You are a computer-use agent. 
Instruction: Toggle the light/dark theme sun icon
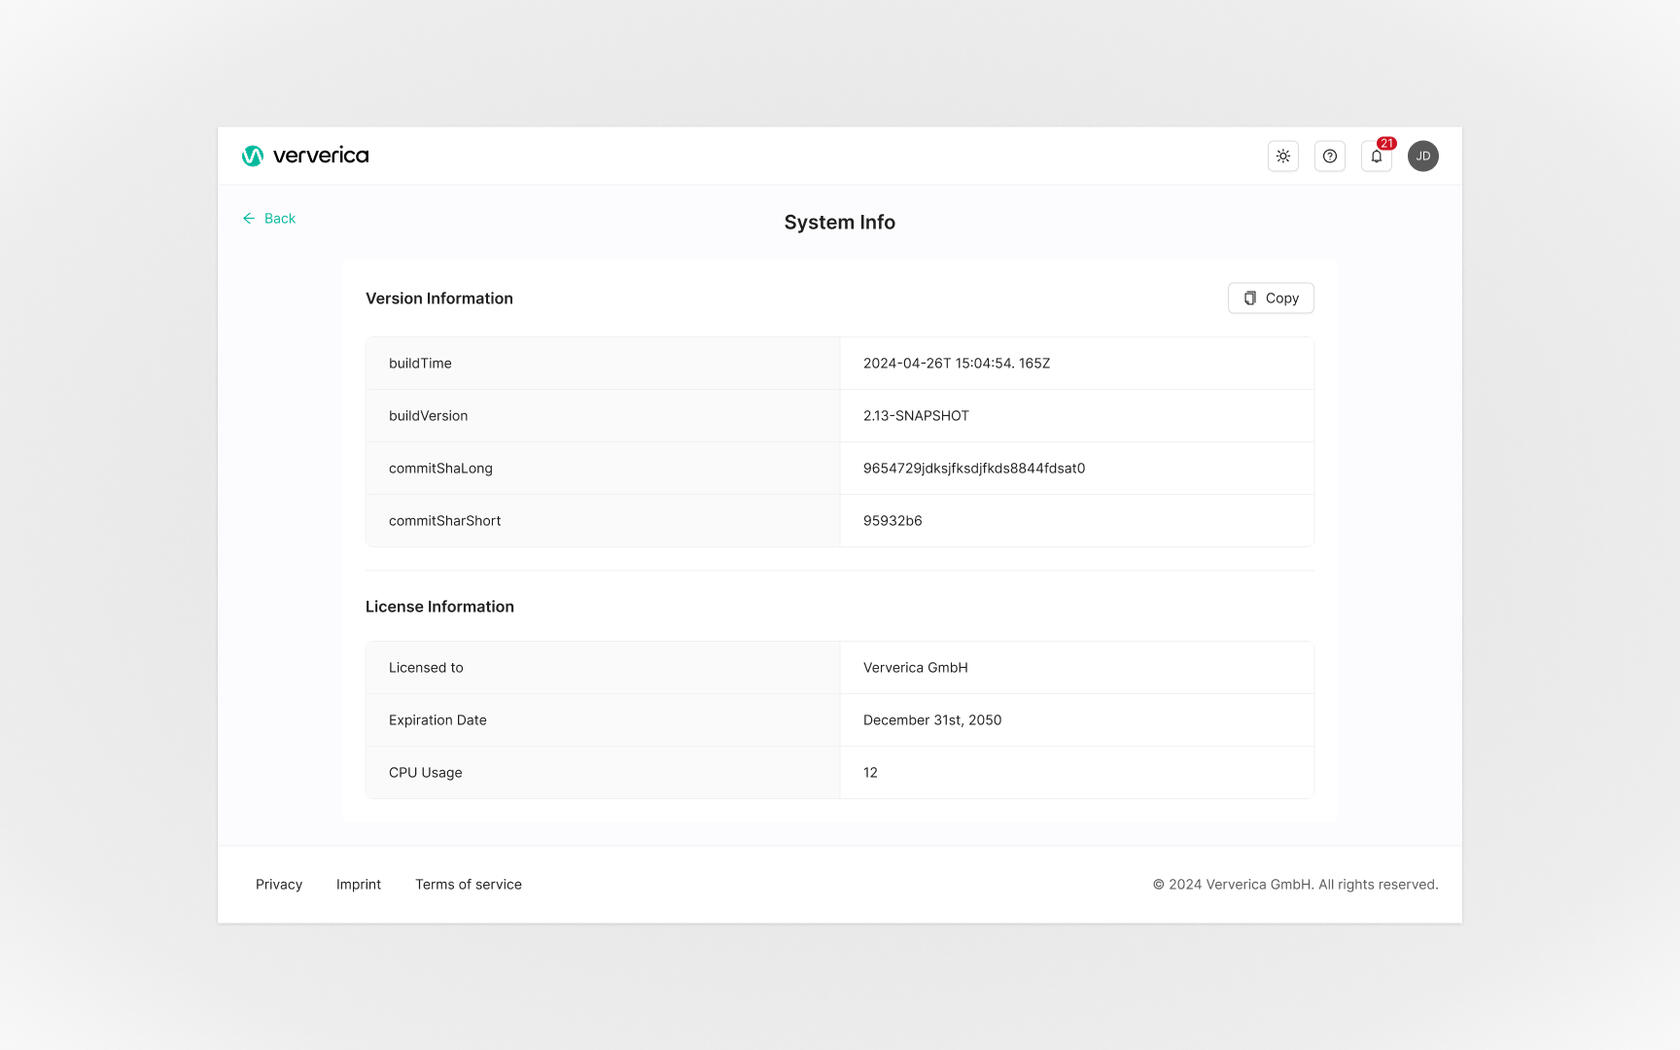tap(1283, 156)
